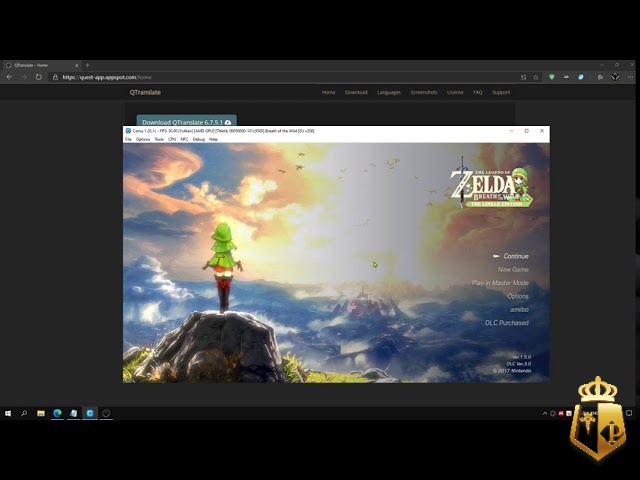The width and height of the screenshot is (640, 480).
Task: Choose Play in Master Mode
Action: point(500,283)
